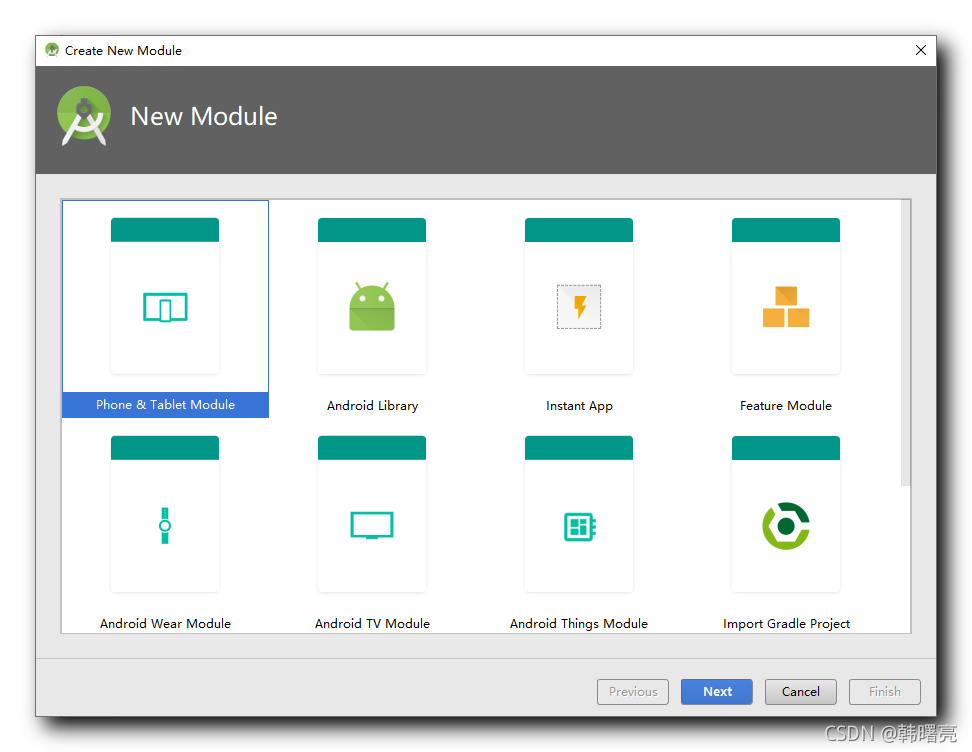Choose the Android TV Module card

pyautogui.click(x=372, y=513)
